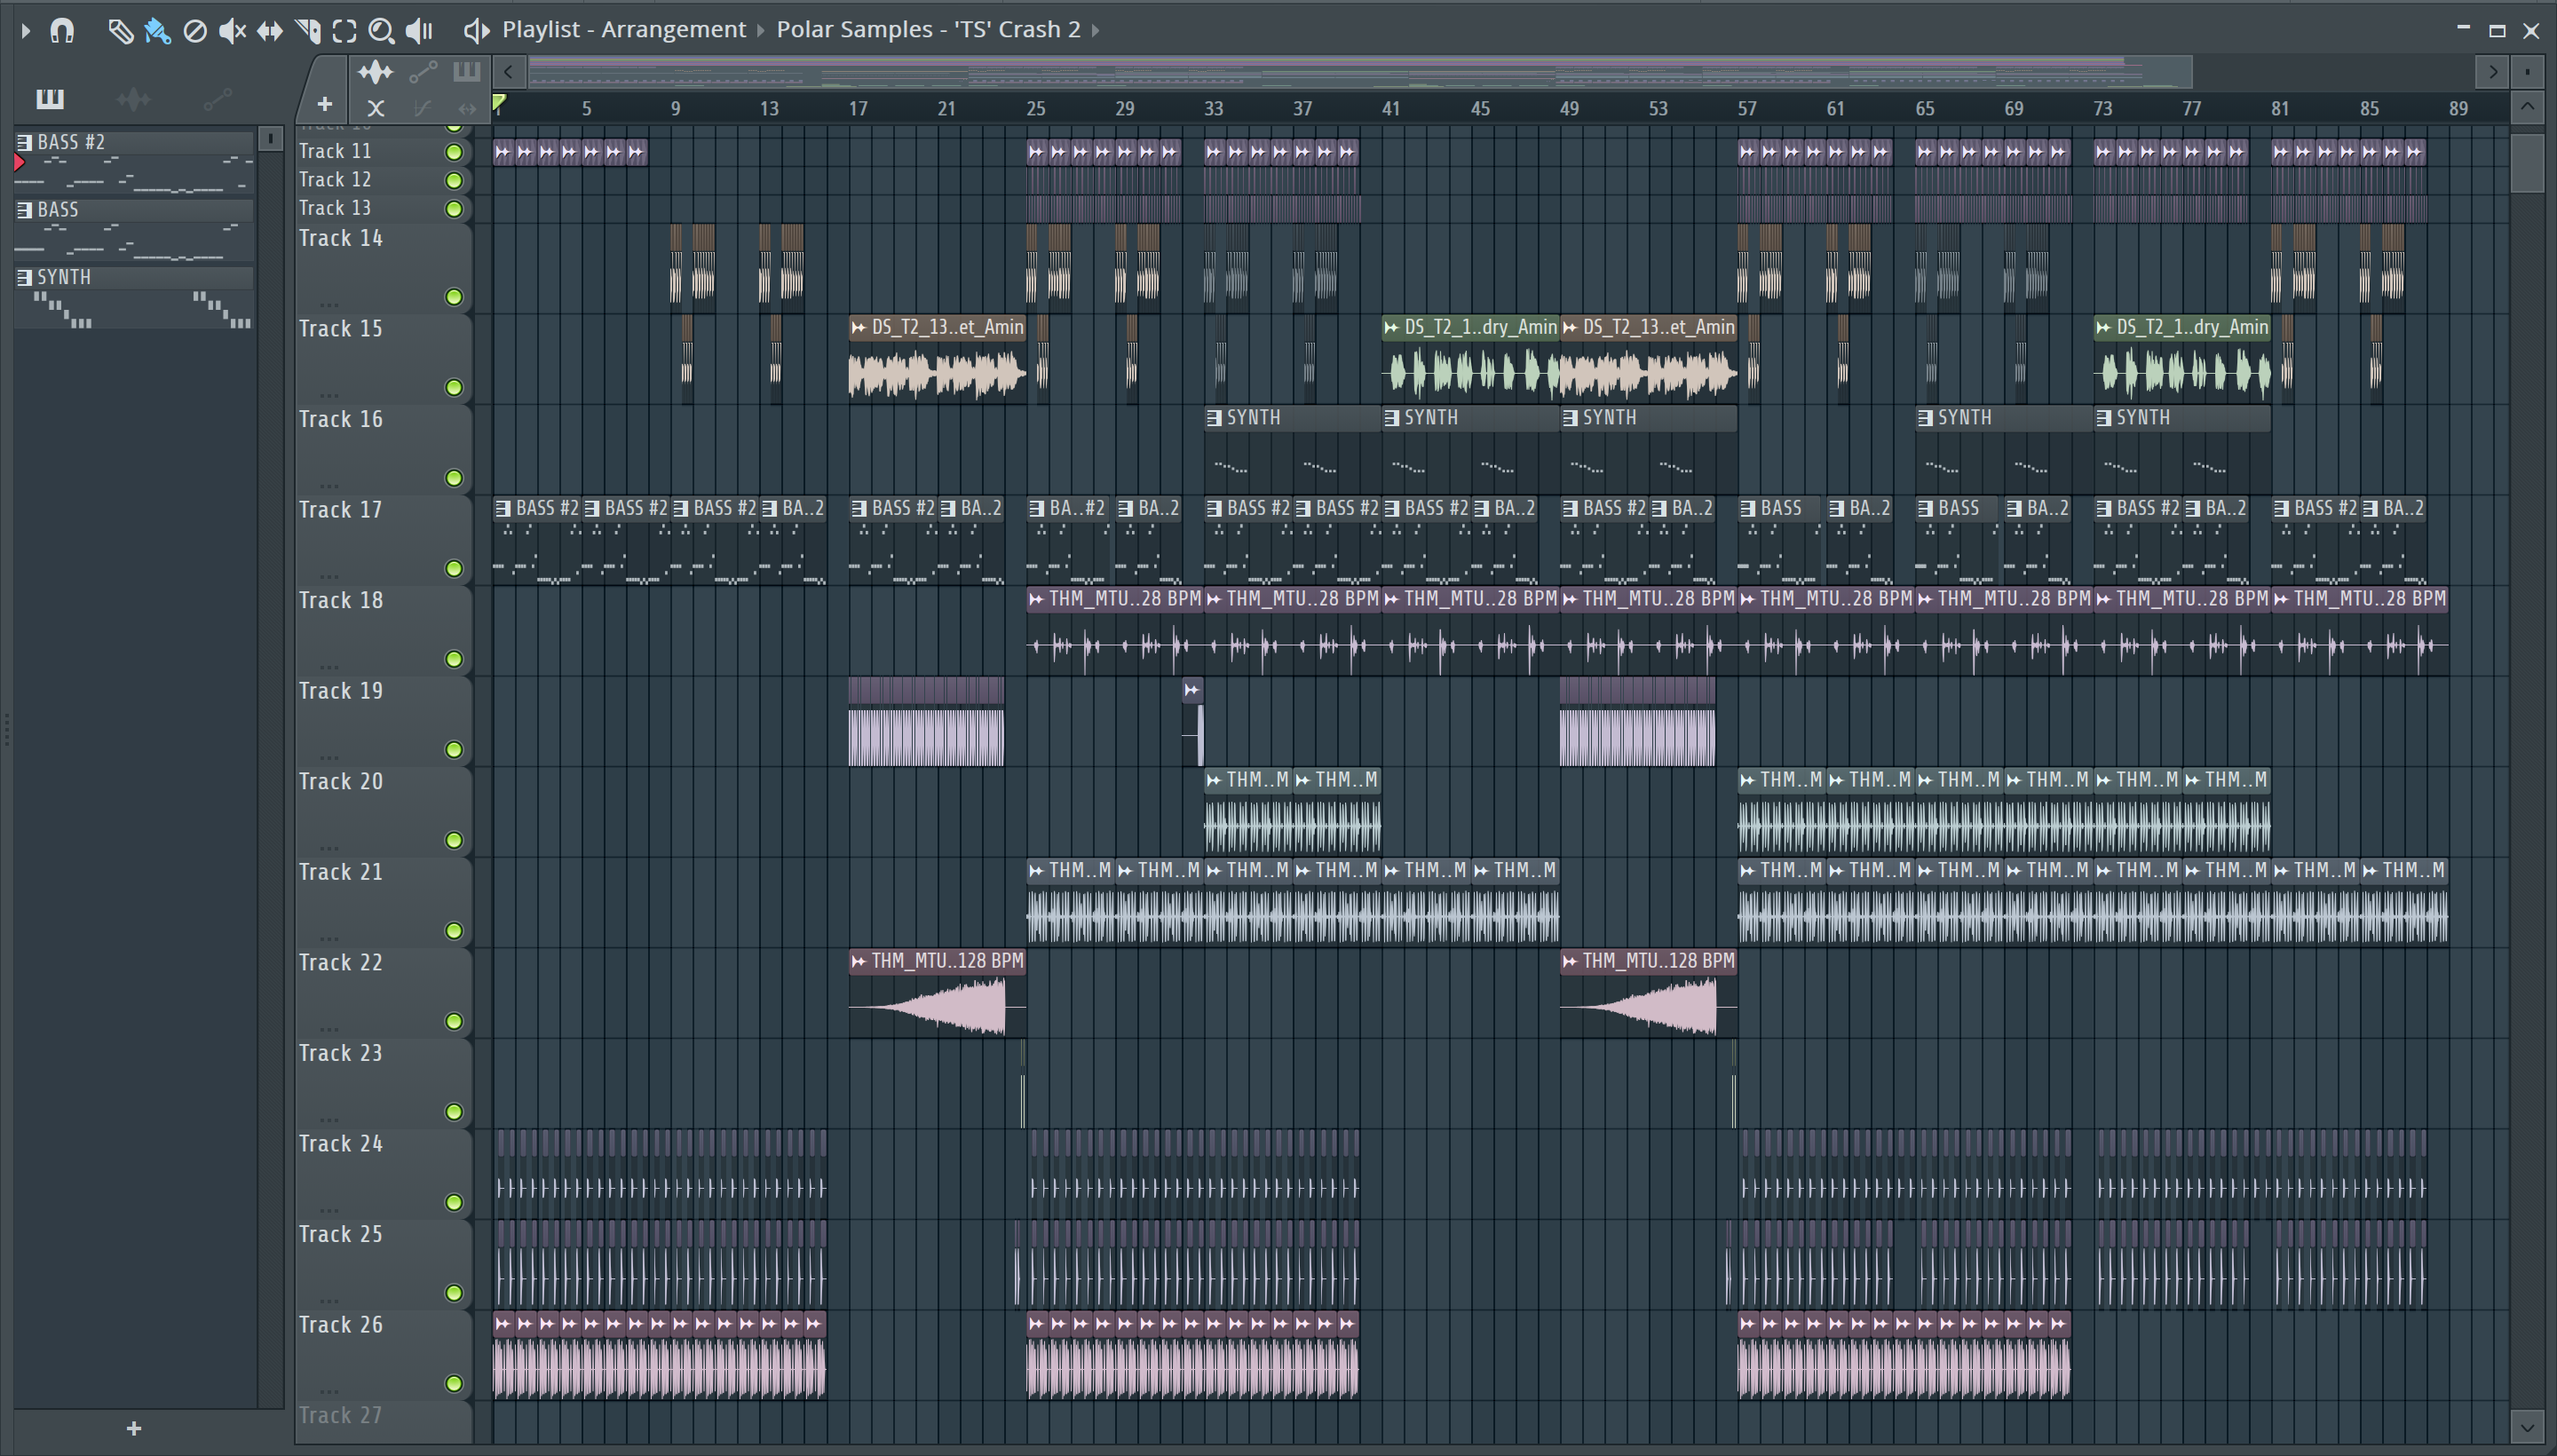
Task: Open the playlist options menu arrow
Action: (x=26, y=31)
